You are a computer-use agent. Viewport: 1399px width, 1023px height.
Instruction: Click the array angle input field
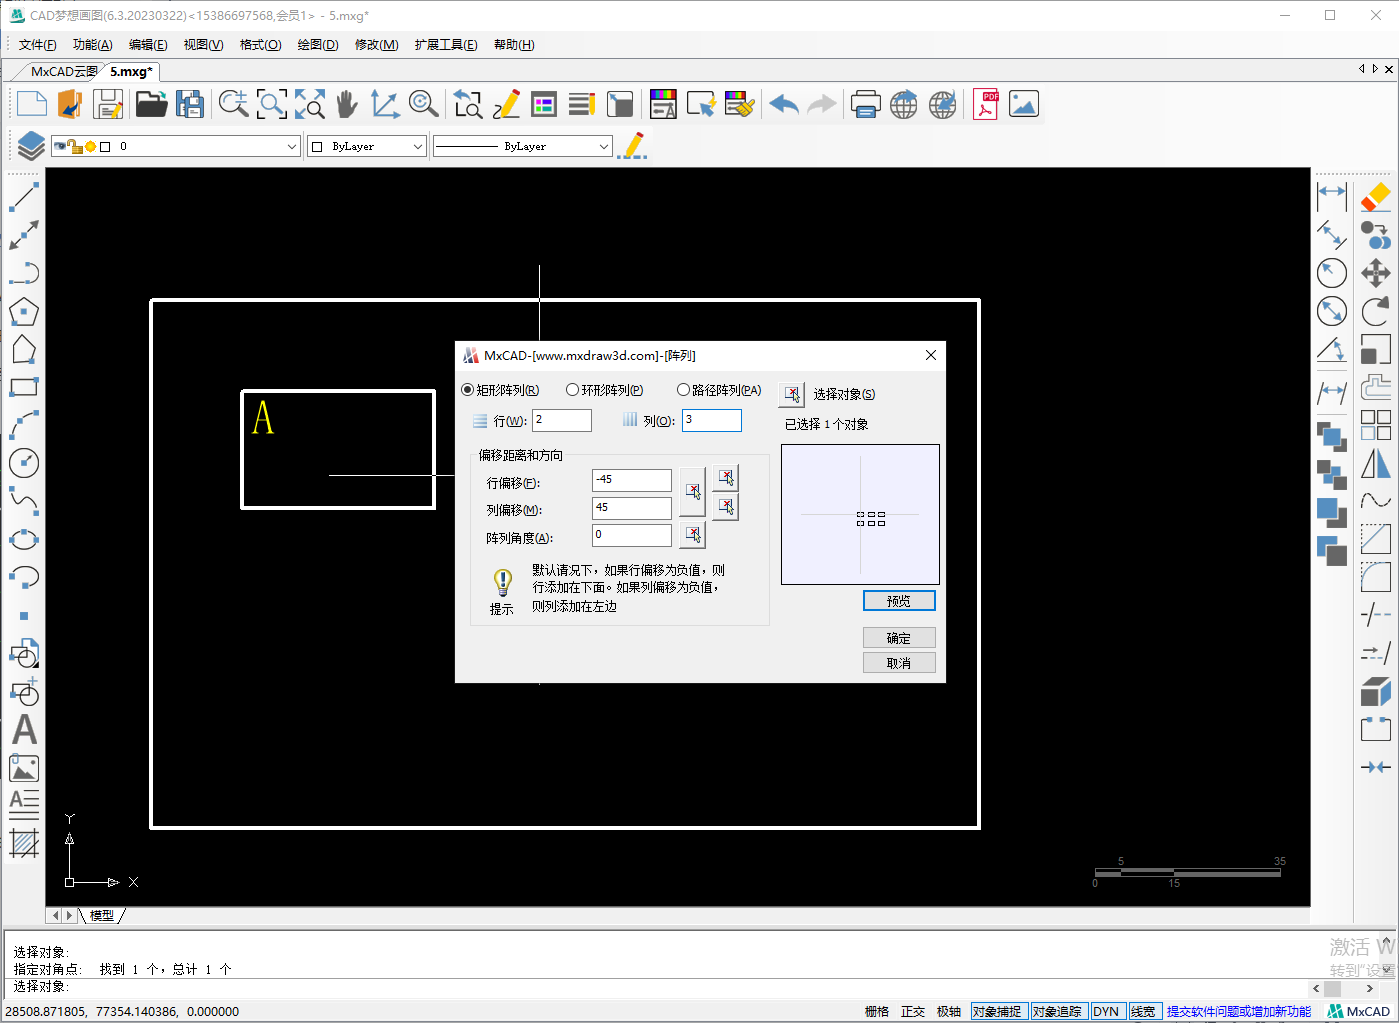[632, 535]
